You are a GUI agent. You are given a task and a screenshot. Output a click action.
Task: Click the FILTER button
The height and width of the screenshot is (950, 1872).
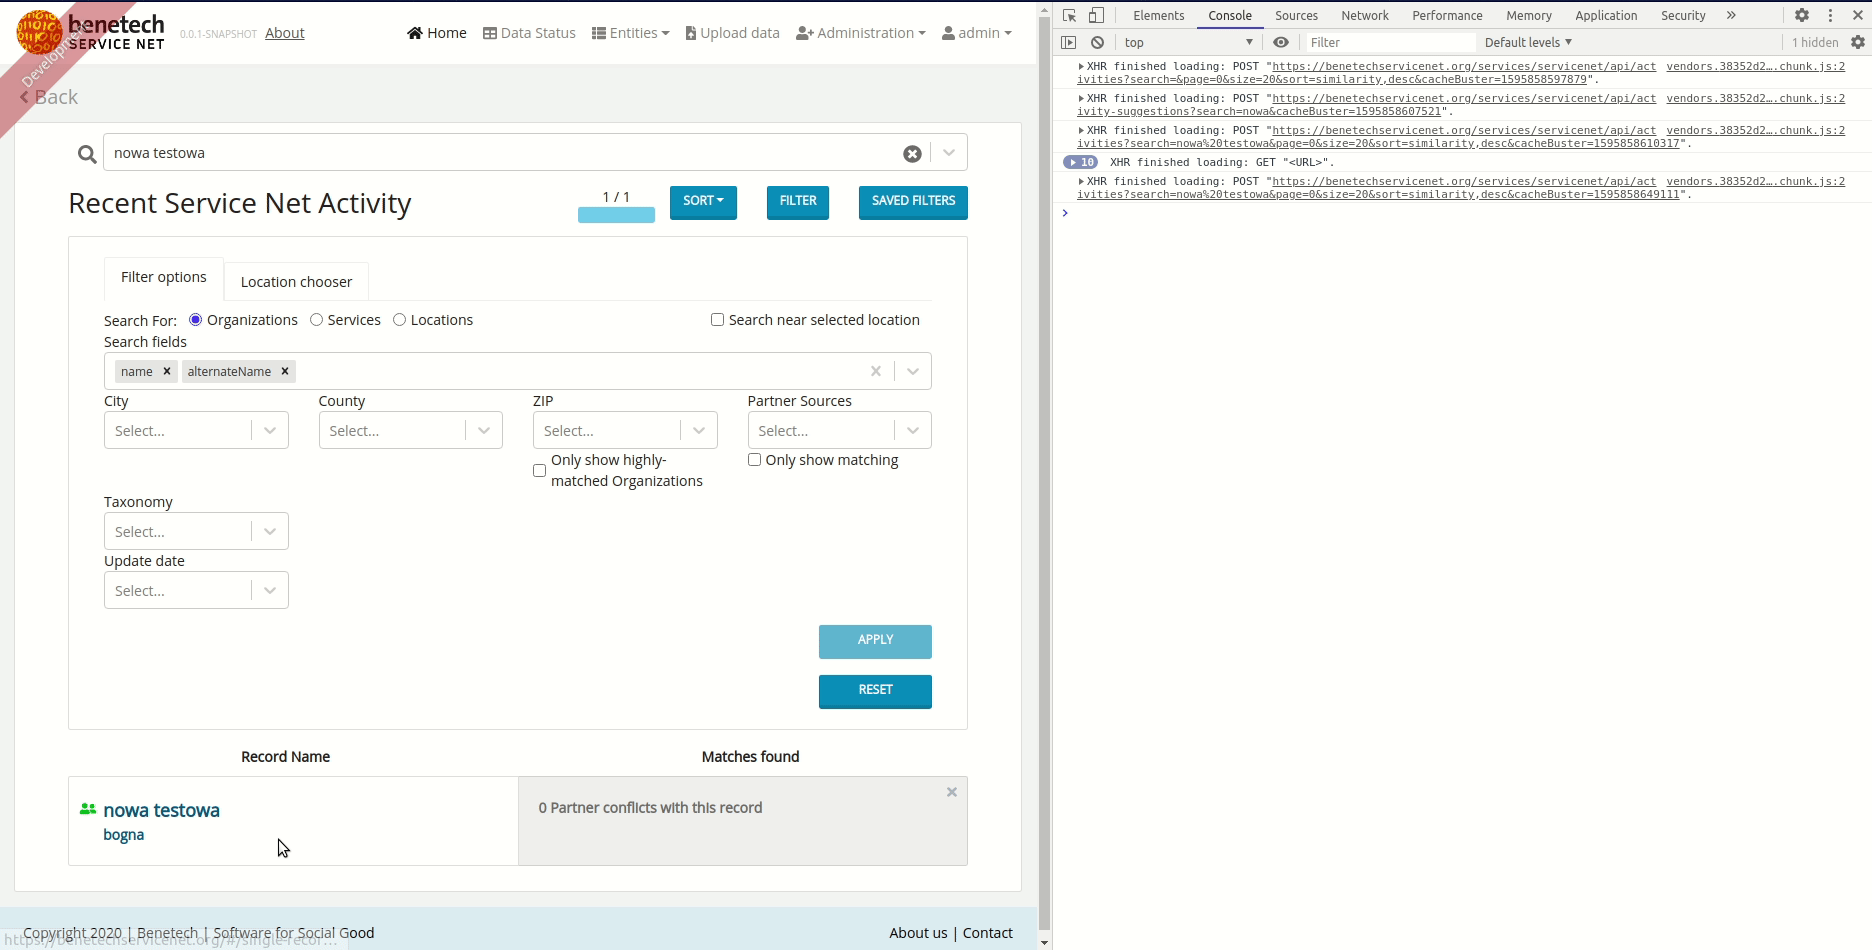tap(798, 202)
